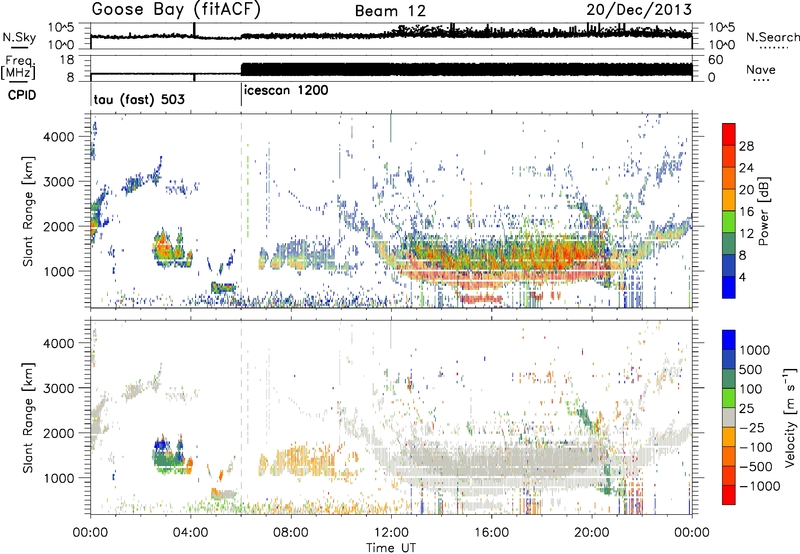Viewport: 800px width, 554px height.
Task: Click the '500' value on Velocity colorbar
Action: [x=751, y=369]
